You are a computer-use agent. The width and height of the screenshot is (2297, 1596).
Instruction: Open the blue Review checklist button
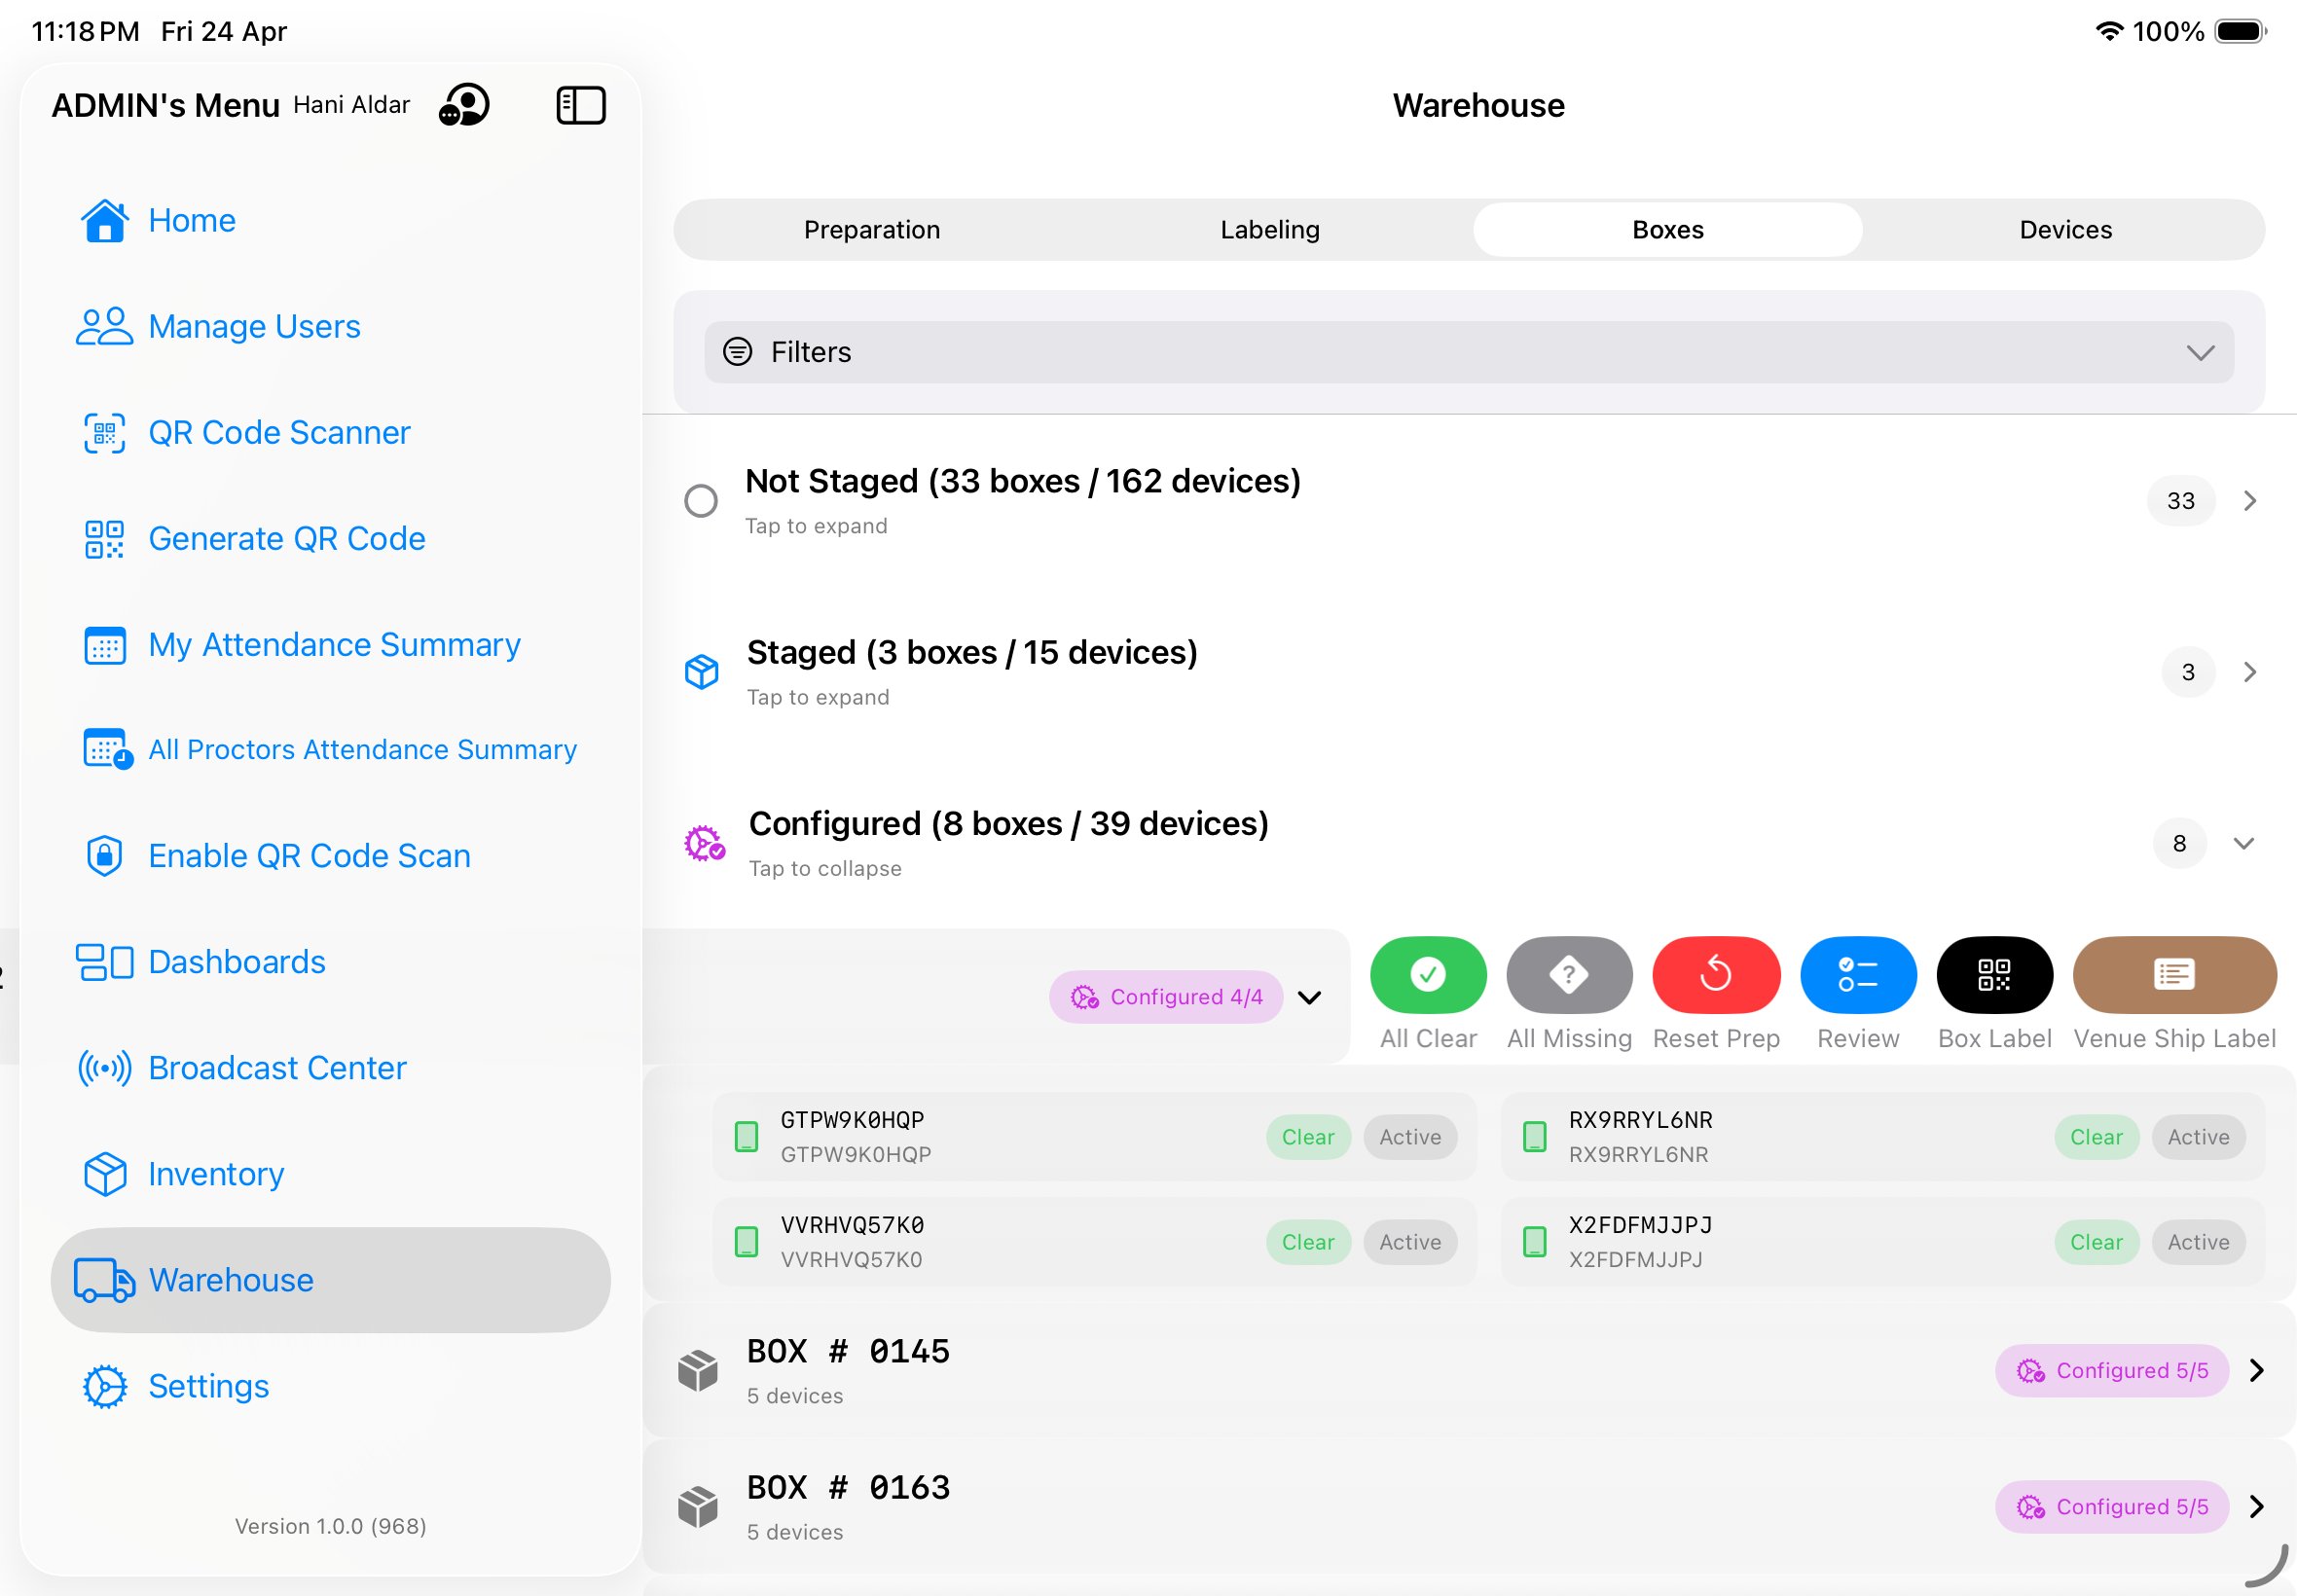(x=1857, y=974)
